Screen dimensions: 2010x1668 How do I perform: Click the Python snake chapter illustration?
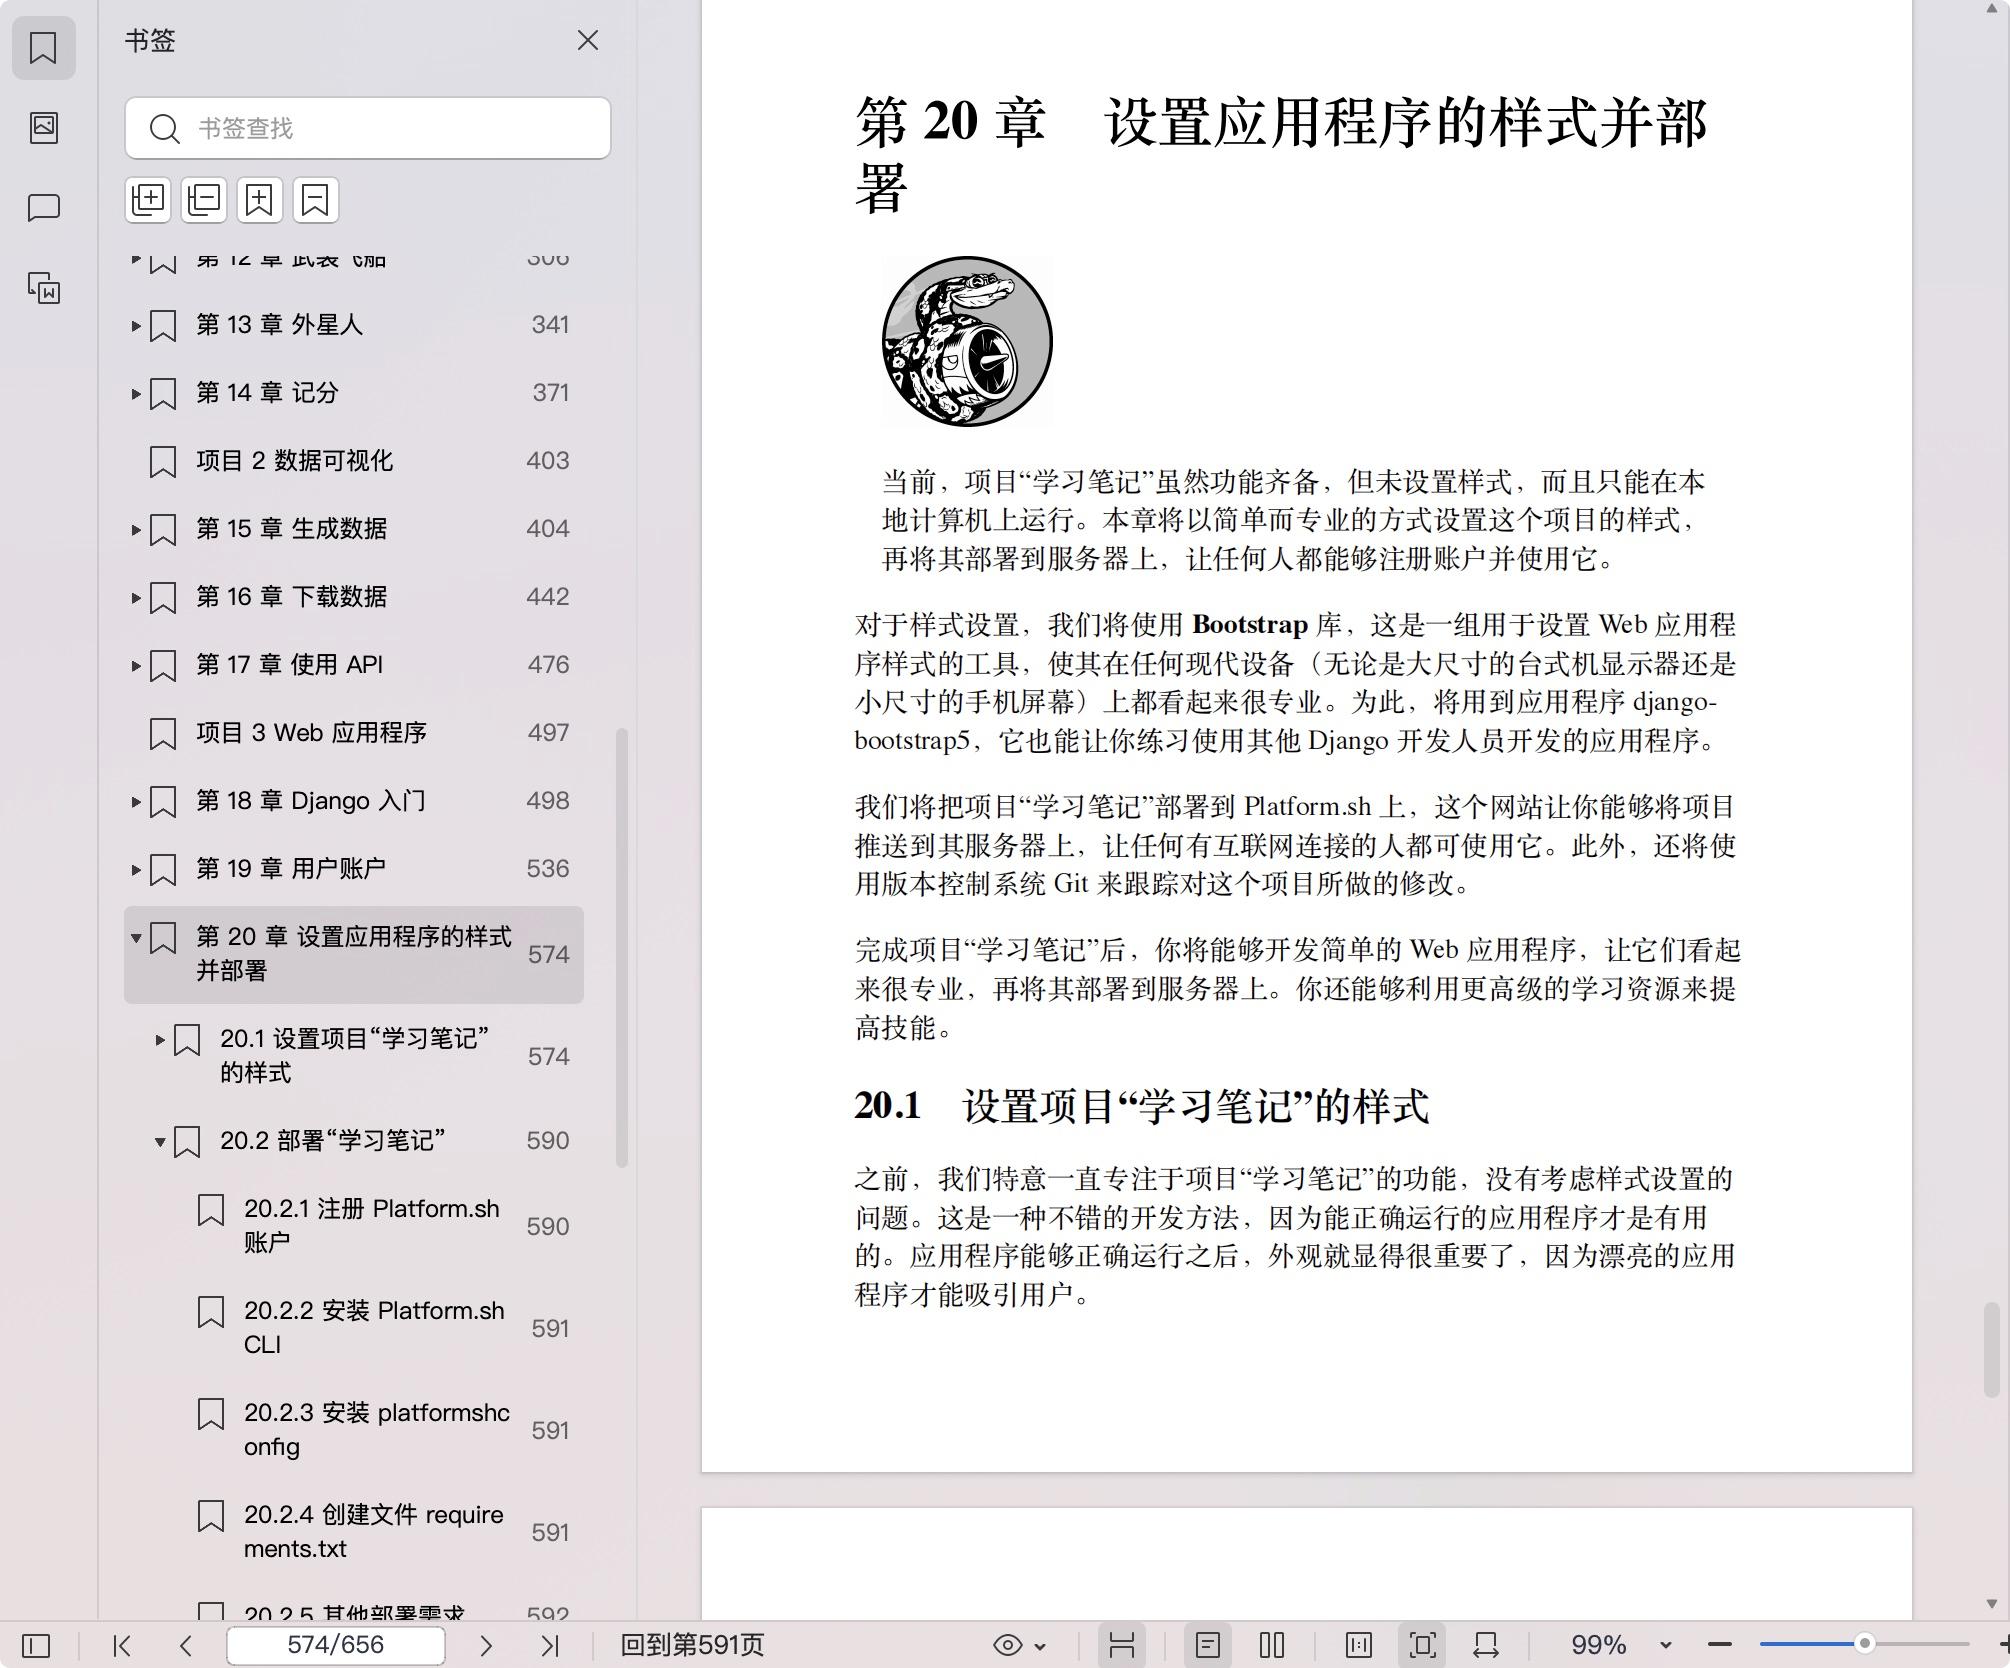click(967, 341)
